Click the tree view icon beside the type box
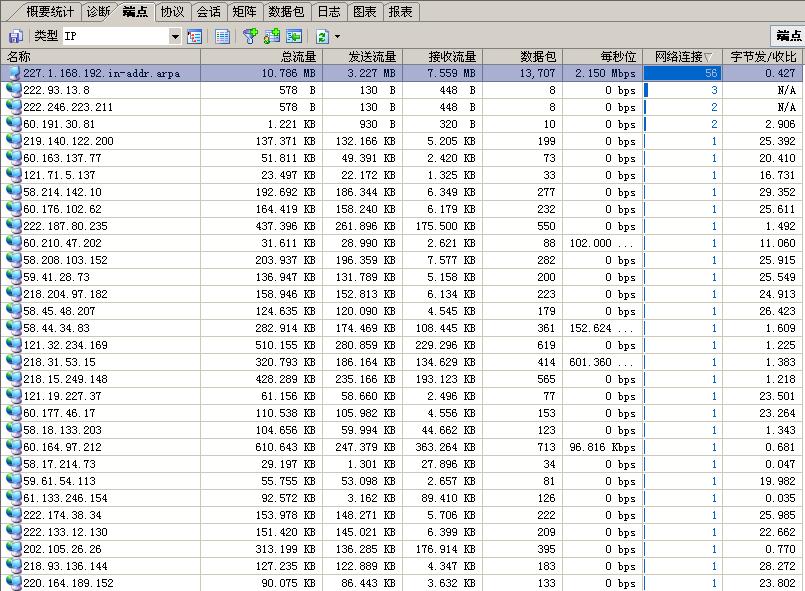This screenshot has height=591, width=805. click(195, 36)
